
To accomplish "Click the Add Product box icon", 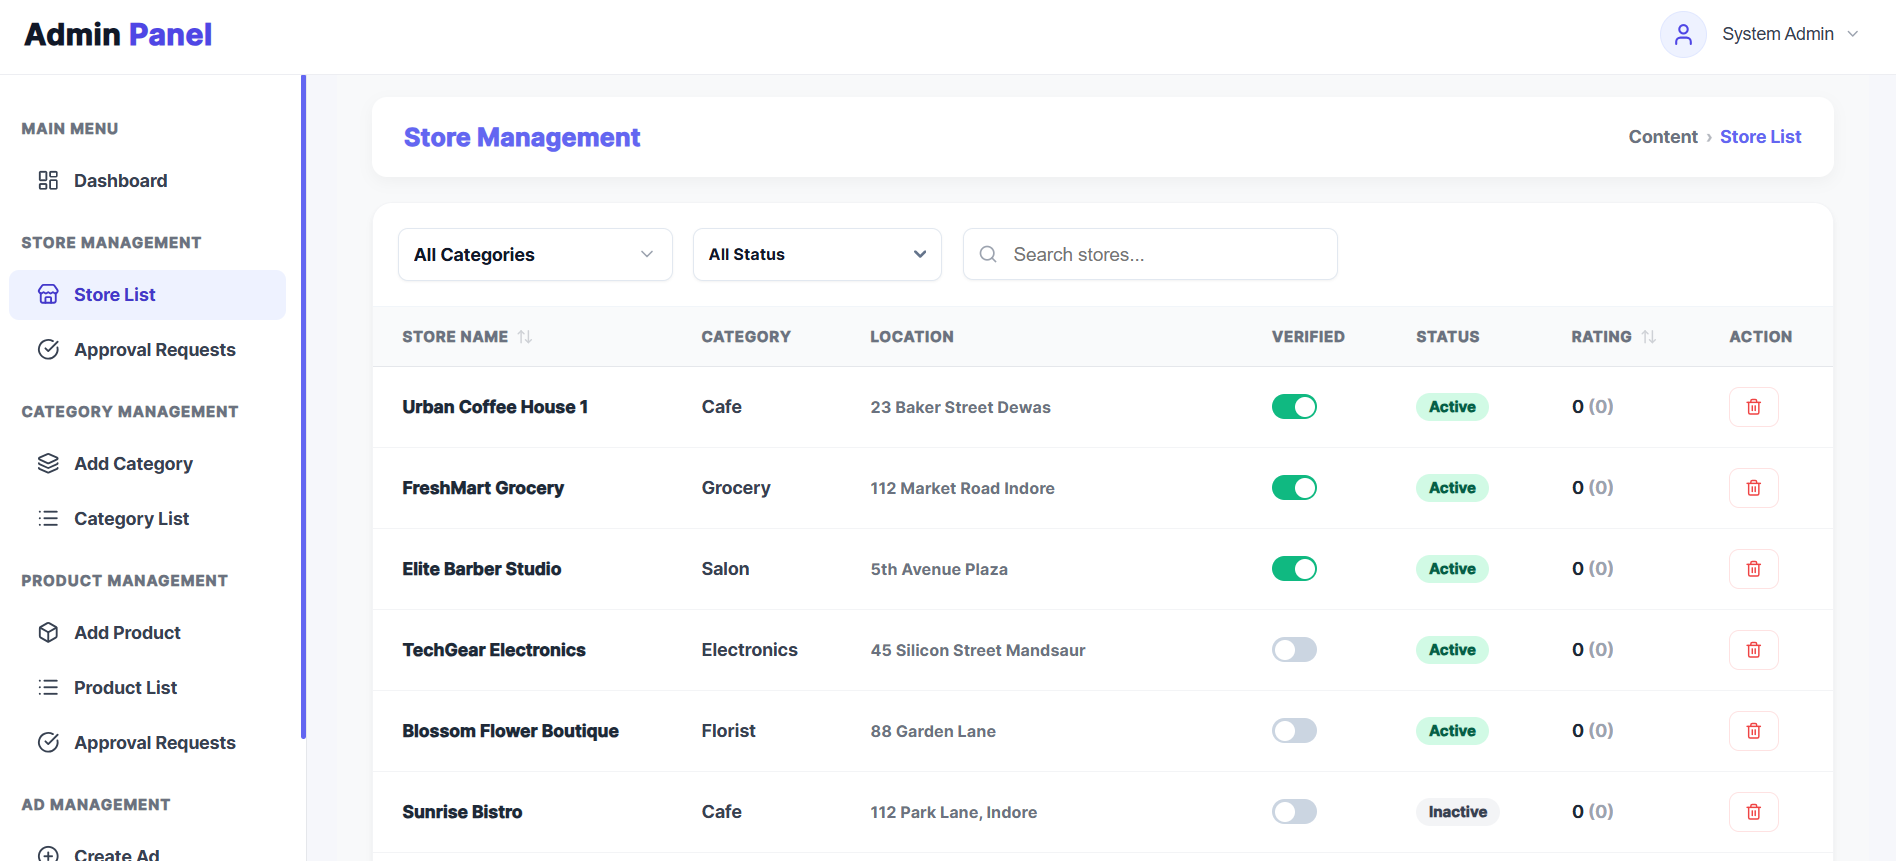I will click(48, 633).
